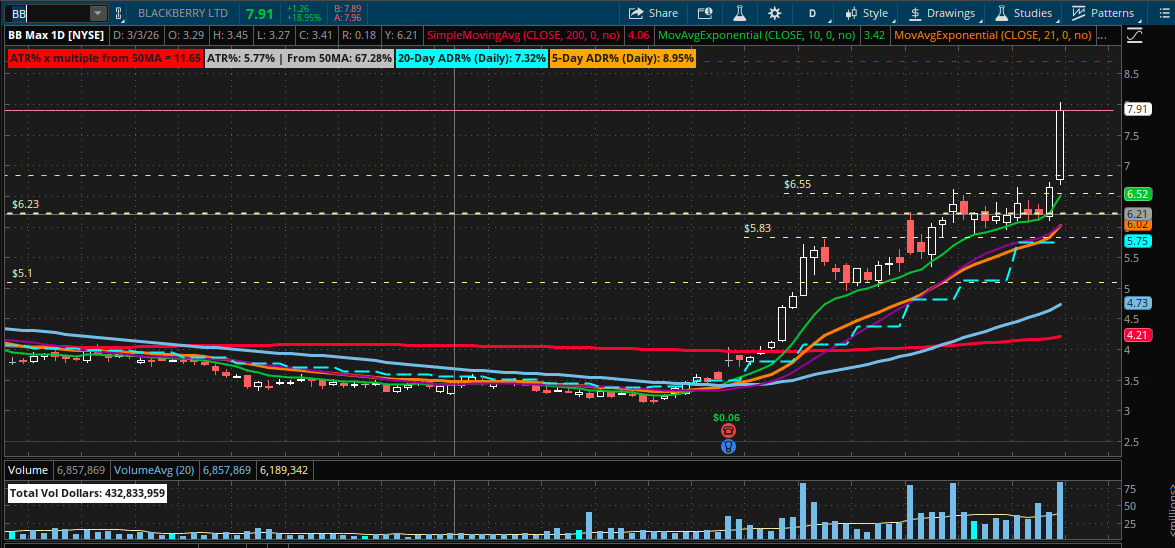The height and width of the screenshot is (548, 1175).
Task: Click the Total Vol Dollars label
Action: click(x=87, y=494)
